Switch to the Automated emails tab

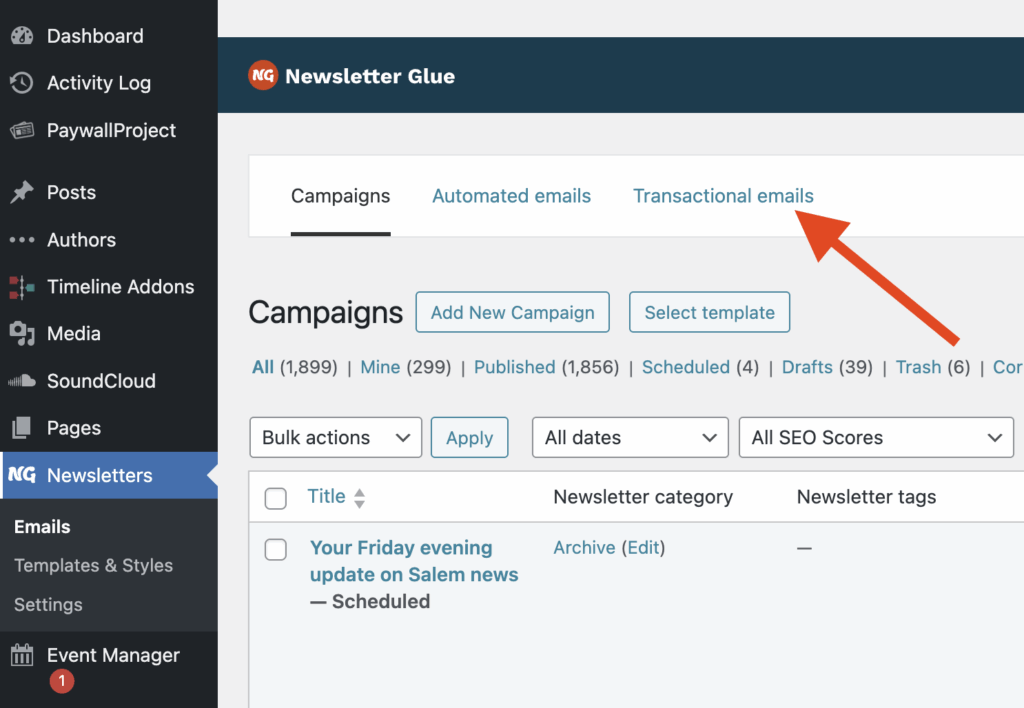tap(511, 196)
